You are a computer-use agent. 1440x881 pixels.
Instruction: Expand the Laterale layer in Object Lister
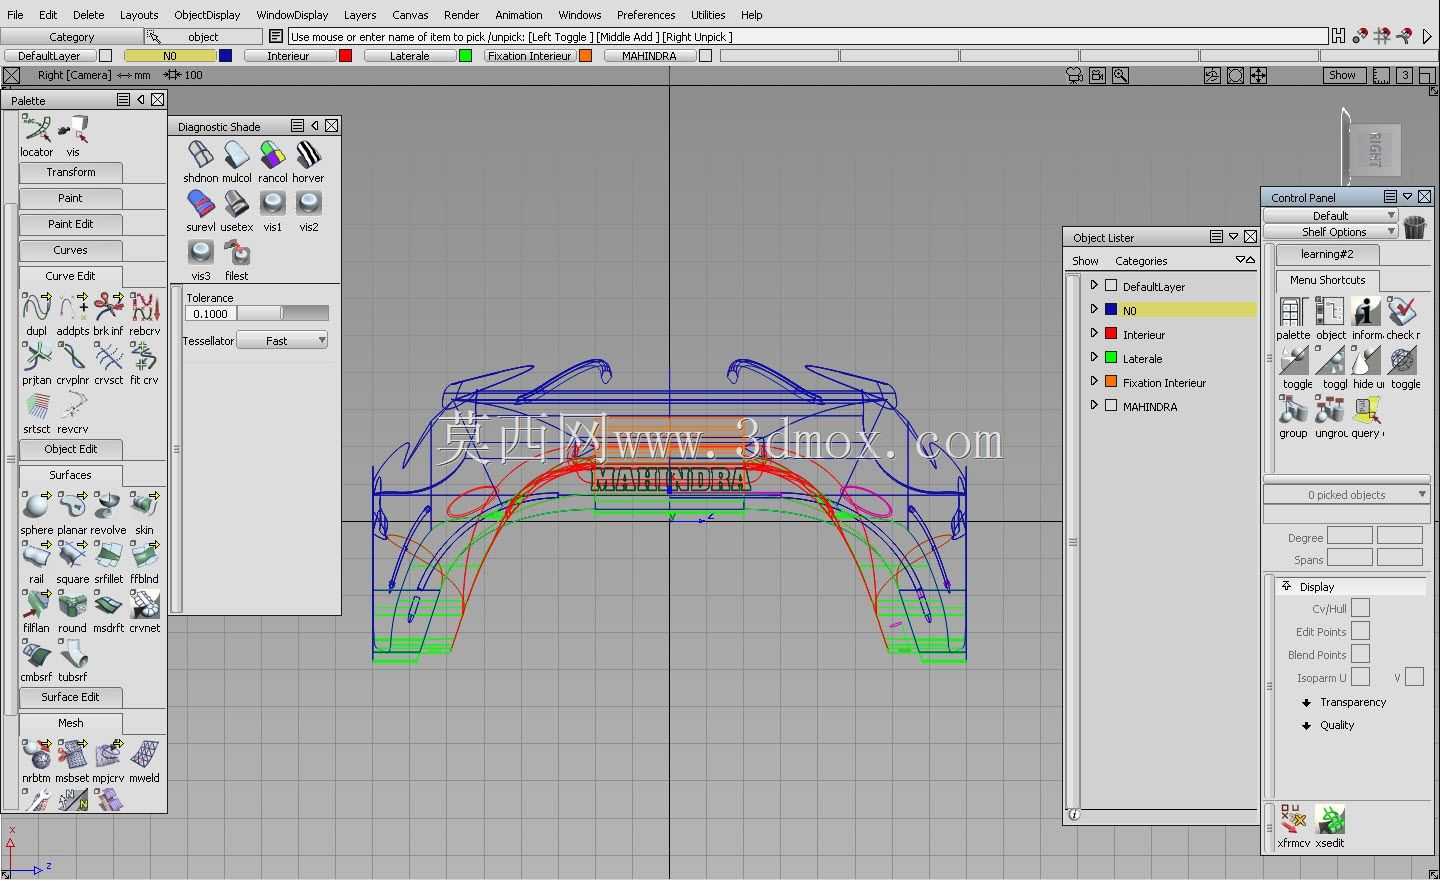(x=1094, y=358)
